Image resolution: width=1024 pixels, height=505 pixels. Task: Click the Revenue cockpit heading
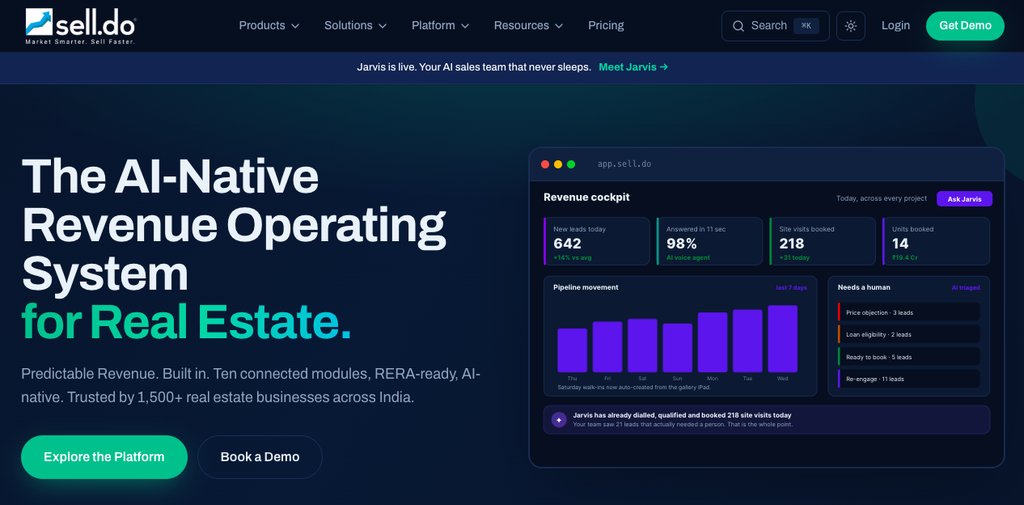tap(586, 197)
